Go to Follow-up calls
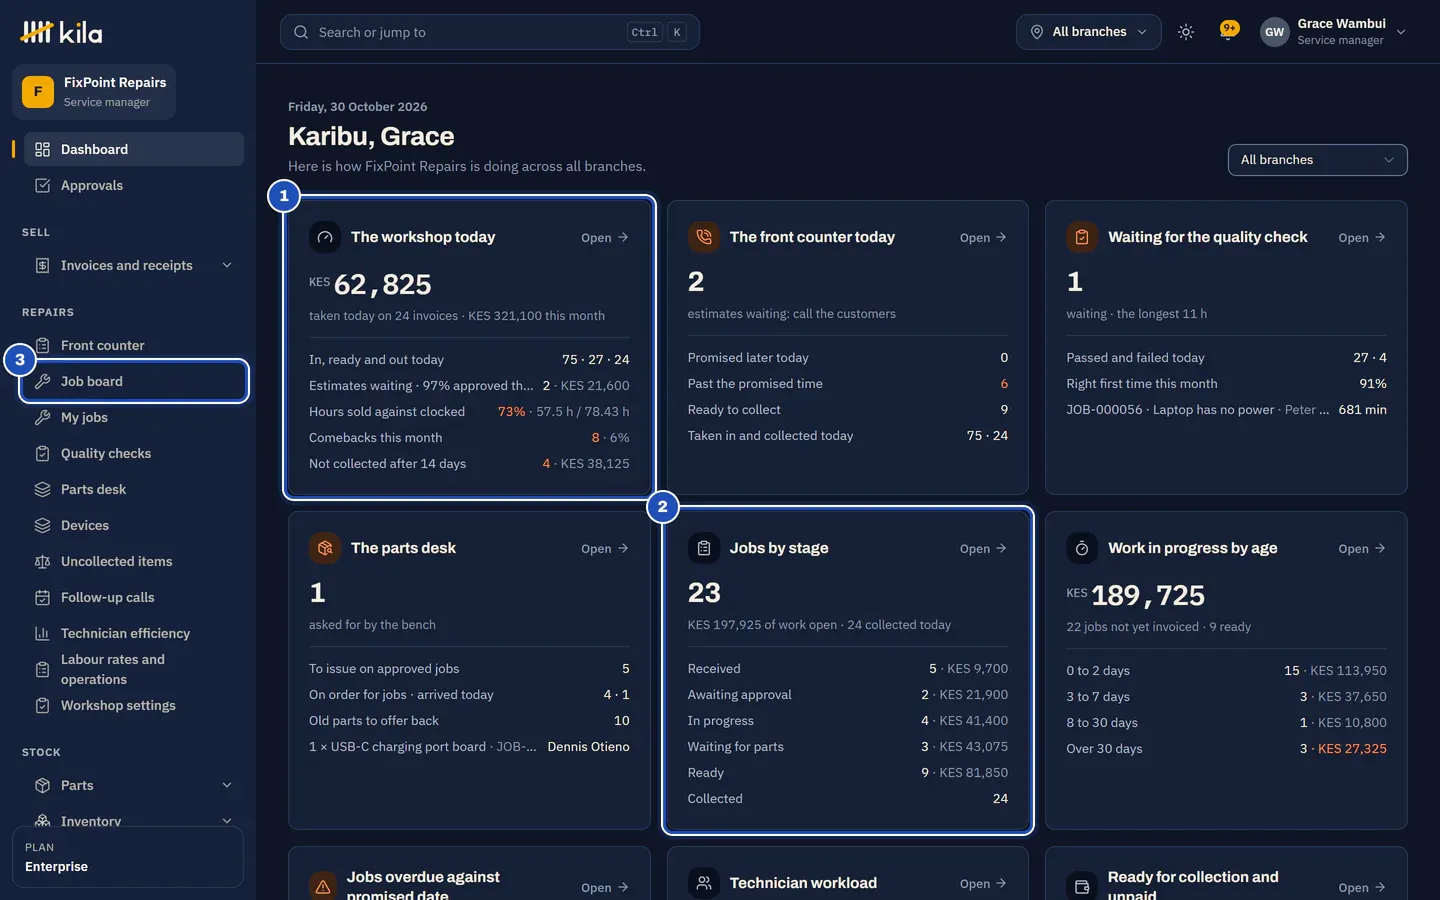The width and height of the screenshot is (1440, 900). click(133, 598)
